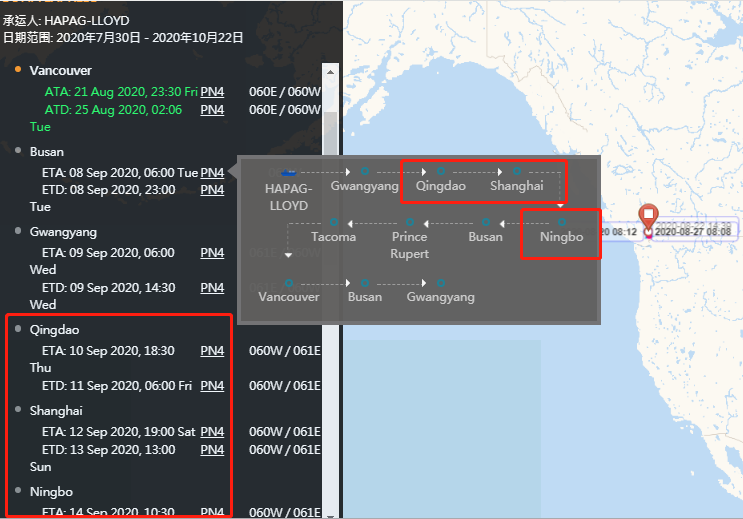Click the schedule list scrollbar up arrow
The width and height of the screenshot is (743, 519).
click(x=329, y=72)
